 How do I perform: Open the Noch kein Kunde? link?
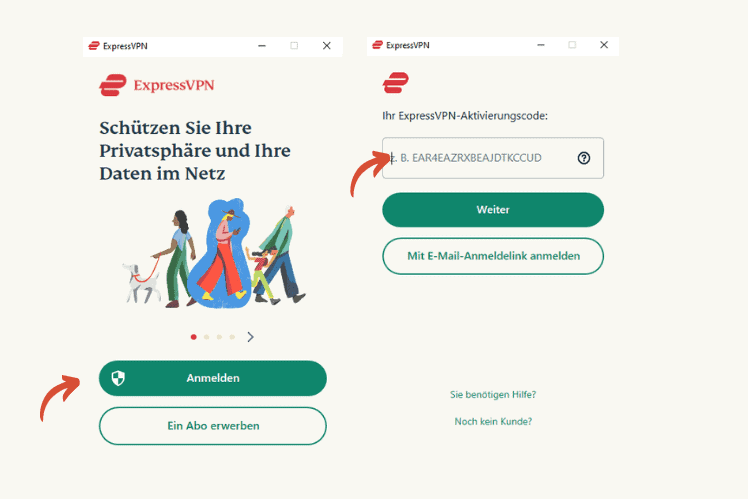click(x=493, y=421)
